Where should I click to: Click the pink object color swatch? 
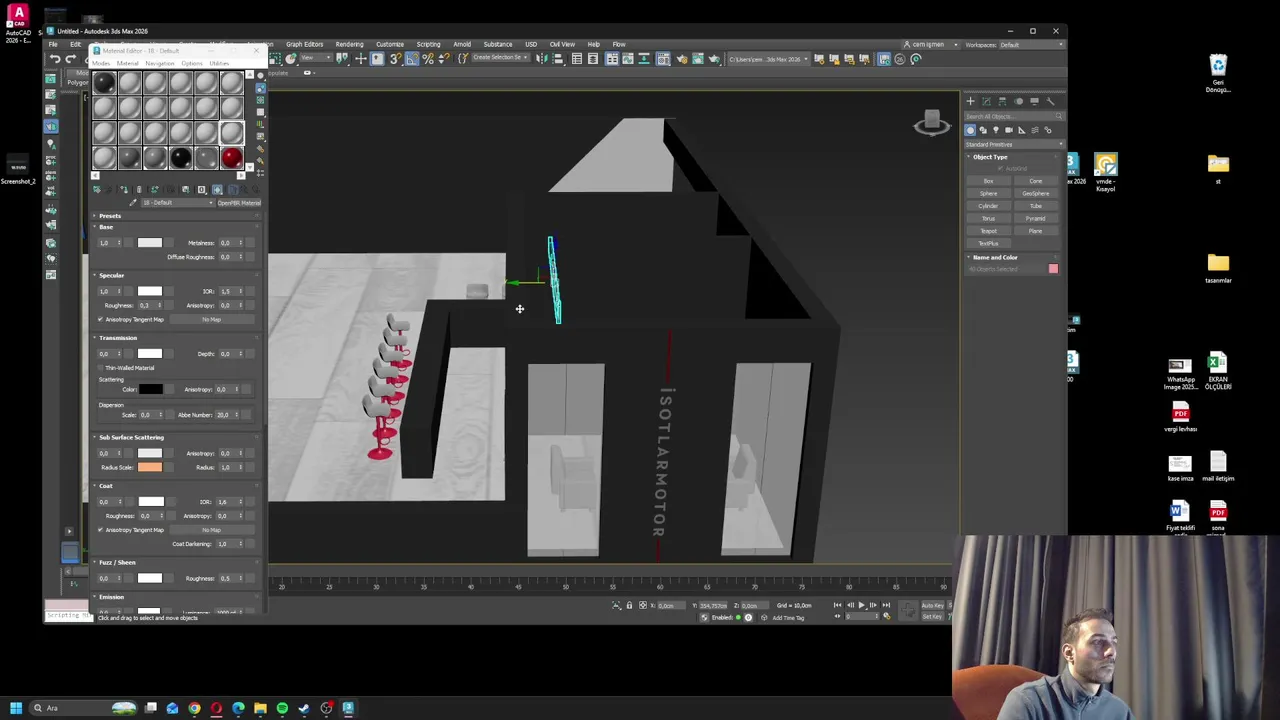(x=1053, y=269)
